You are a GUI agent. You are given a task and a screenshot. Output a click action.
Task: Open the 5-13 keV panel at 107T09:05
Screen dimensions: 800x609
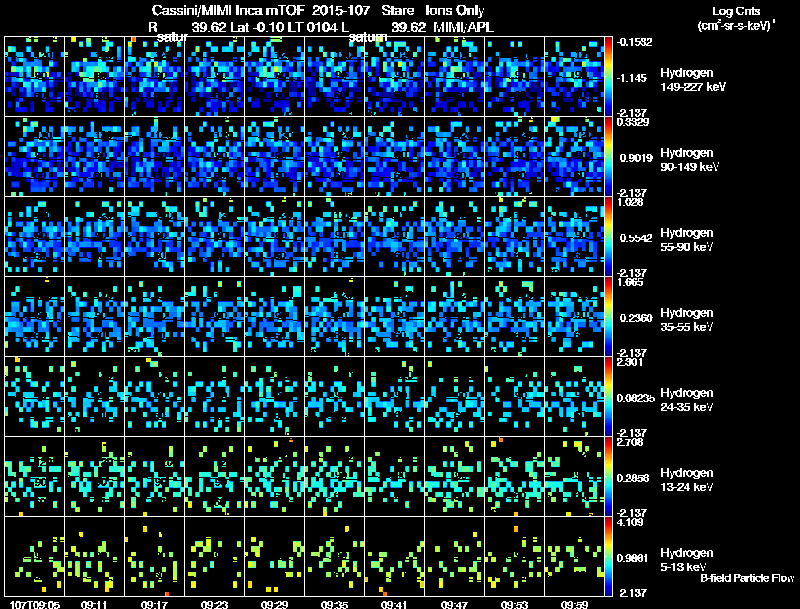click(x=35, y=557)
